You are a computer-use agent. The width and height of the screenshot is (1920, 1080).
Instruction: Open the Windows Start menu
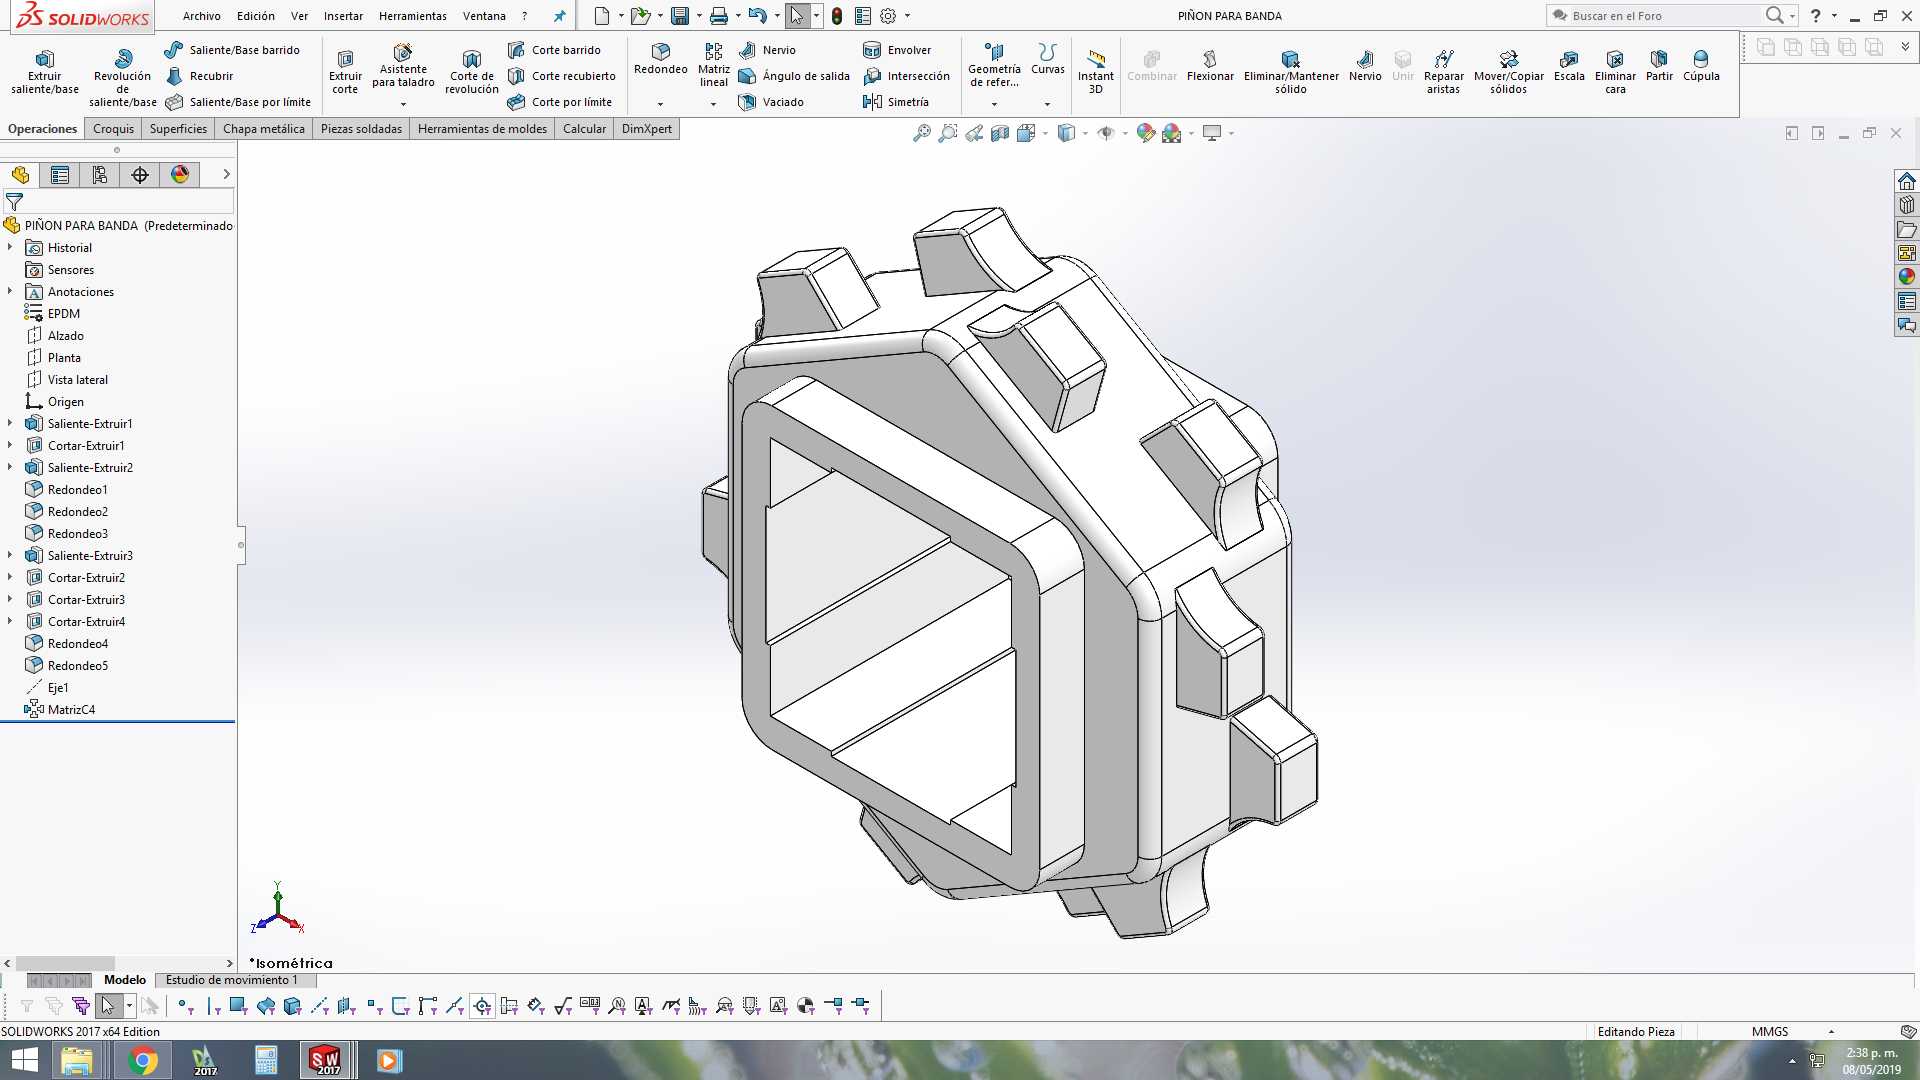point(24,1060)
